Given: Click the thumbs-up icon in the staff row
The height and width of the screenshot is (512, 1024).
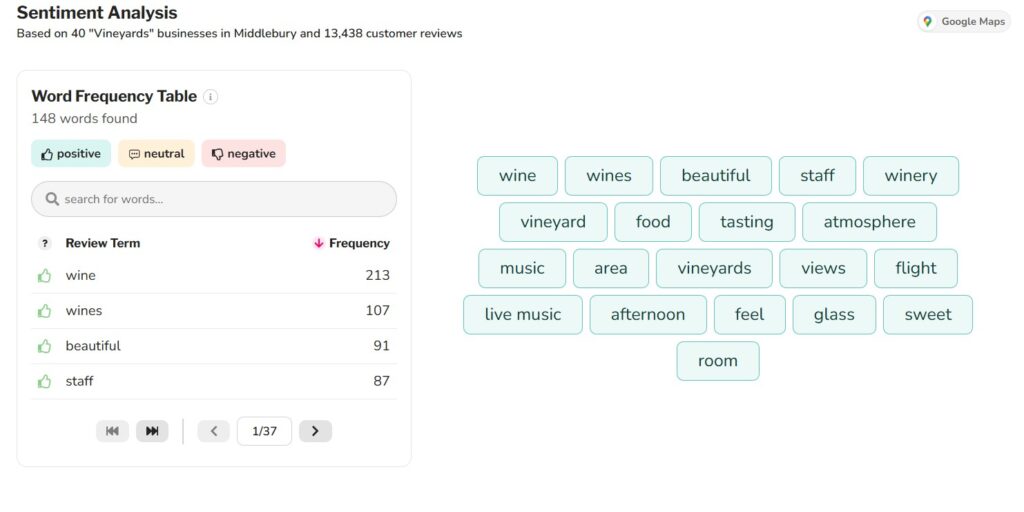Looking at the screenshot, I should (x=44, y=381).
